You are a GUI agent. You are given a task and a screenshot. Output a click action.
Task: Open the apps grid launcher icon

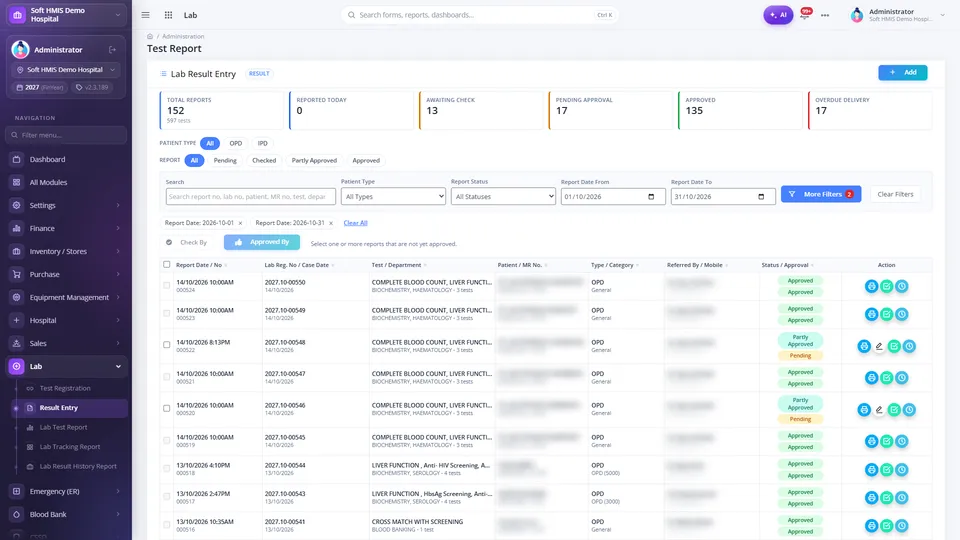coord(168,15)
